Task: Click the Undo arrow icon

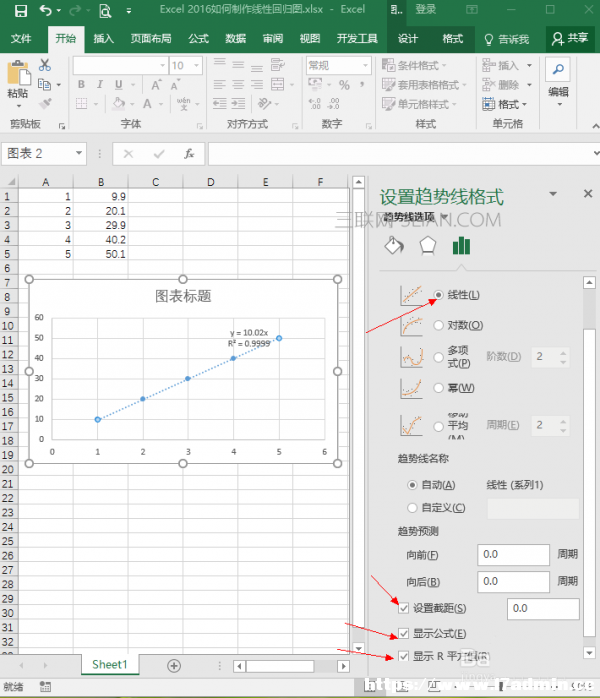Action: pos(45,10)
